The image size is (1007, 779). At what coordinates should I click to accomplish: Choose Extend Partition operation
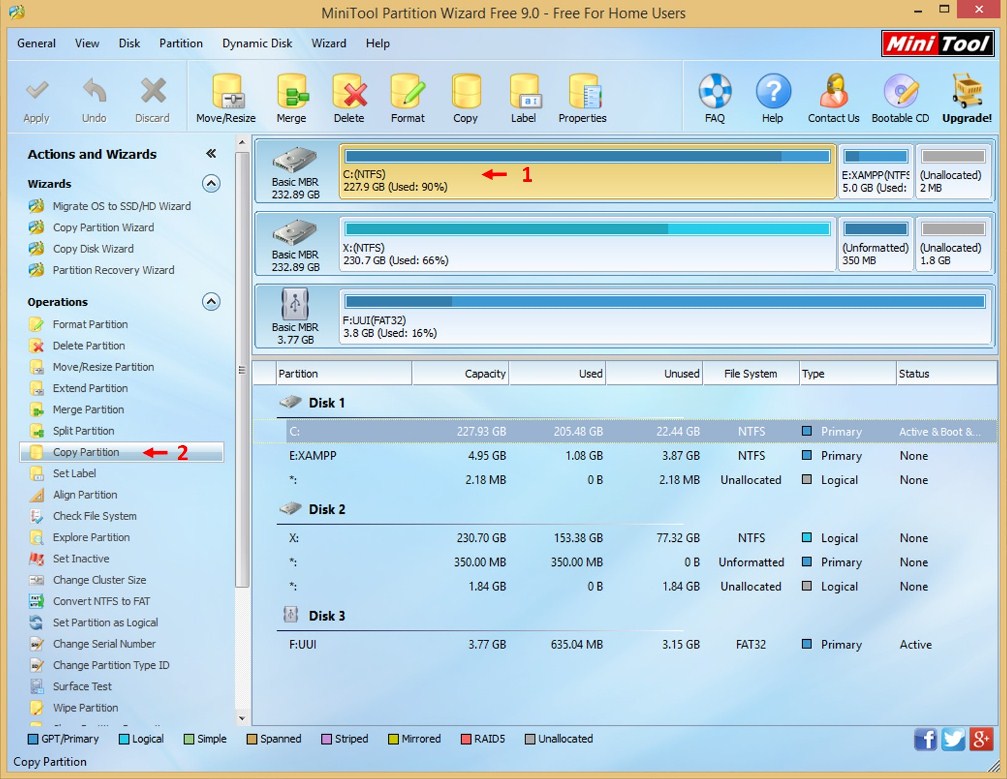click(x=90, y=388)
